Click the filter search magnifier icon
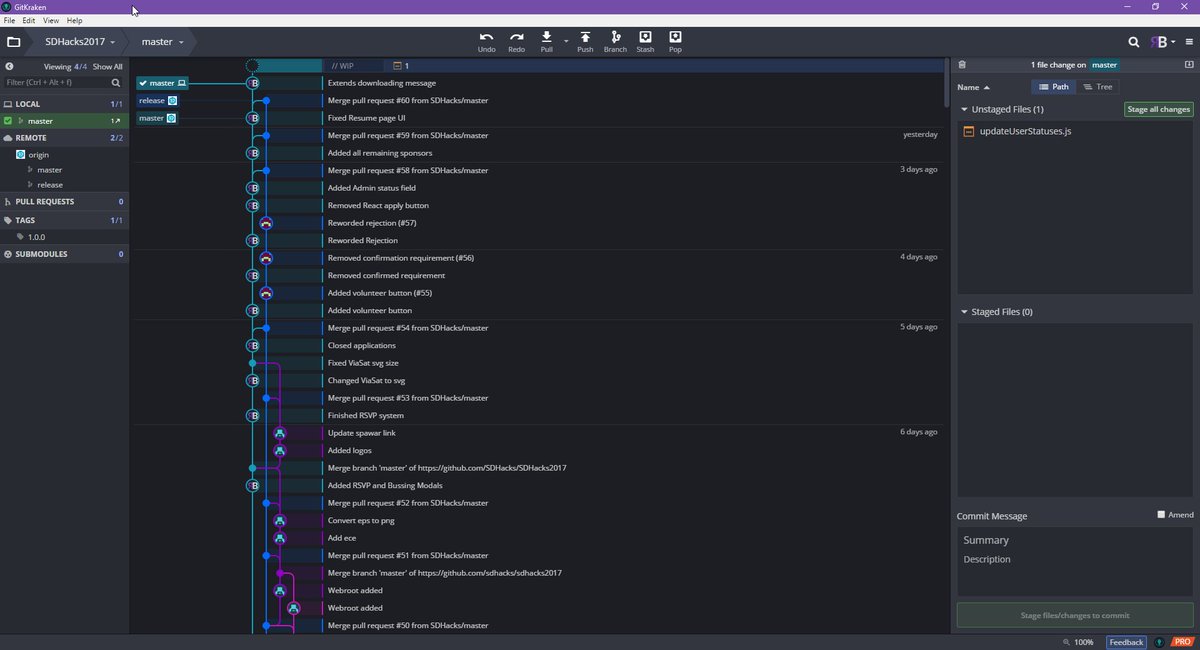The height and width of the screenshot is (650, 1200). tap(116, 83)
